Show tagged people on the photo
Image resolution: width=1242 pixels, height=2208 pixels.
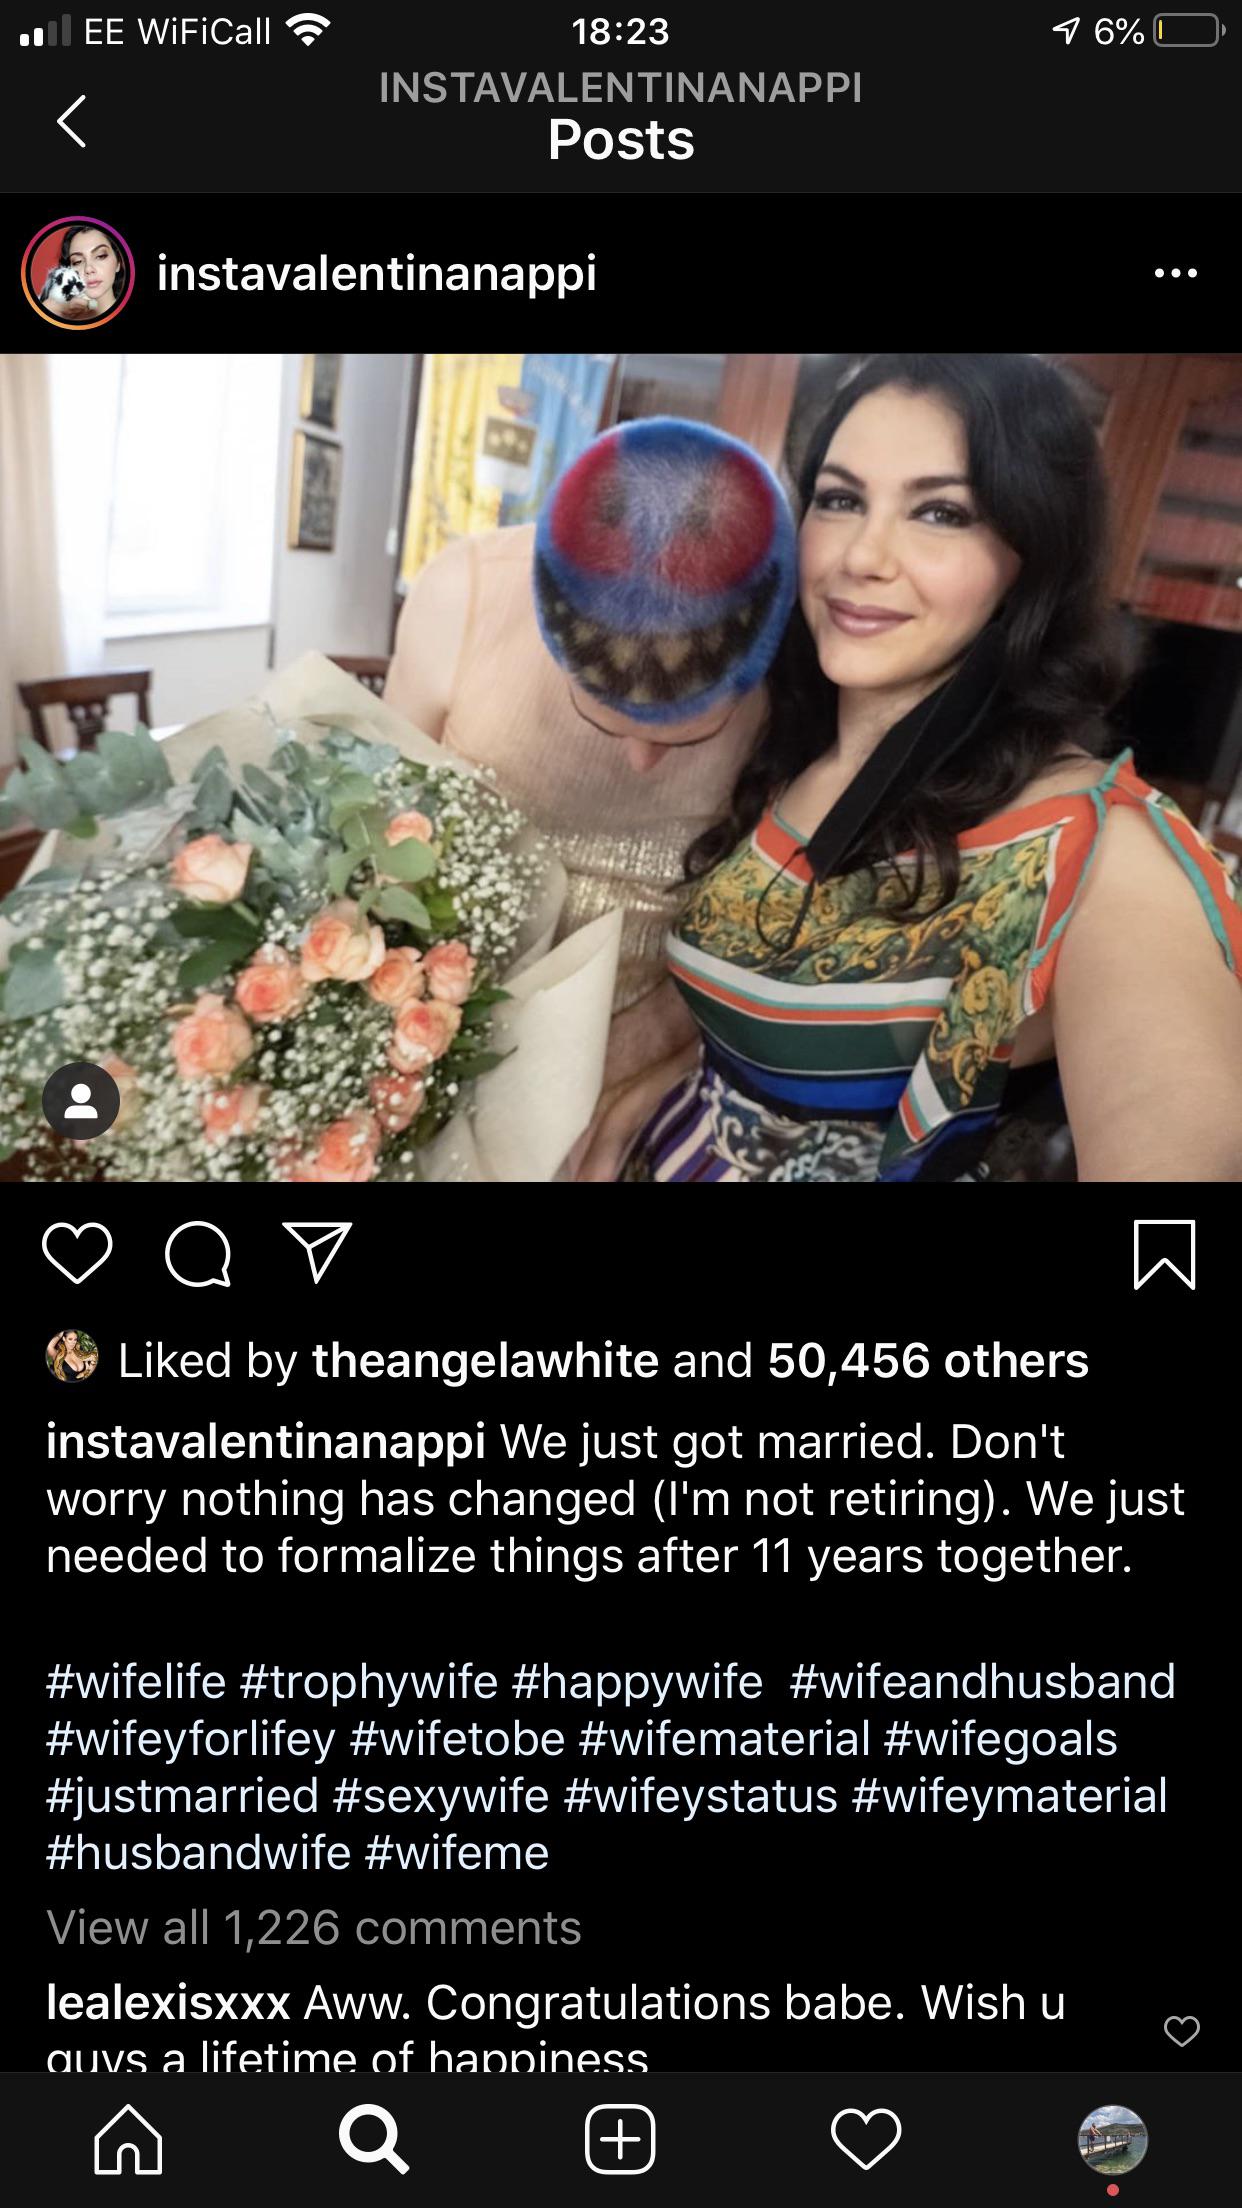[x=81, y=1101]
